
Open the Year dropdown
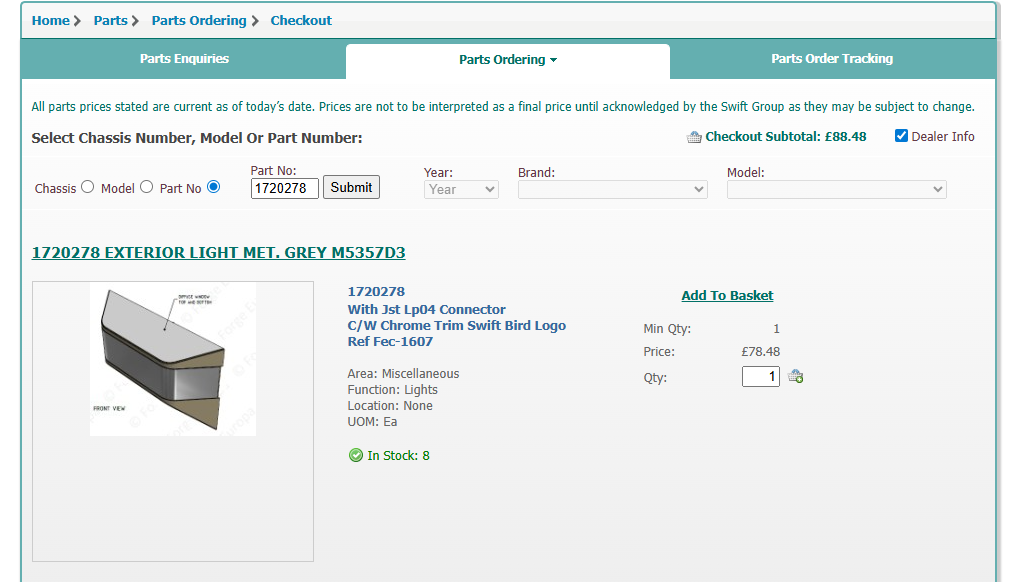[462, 189]
